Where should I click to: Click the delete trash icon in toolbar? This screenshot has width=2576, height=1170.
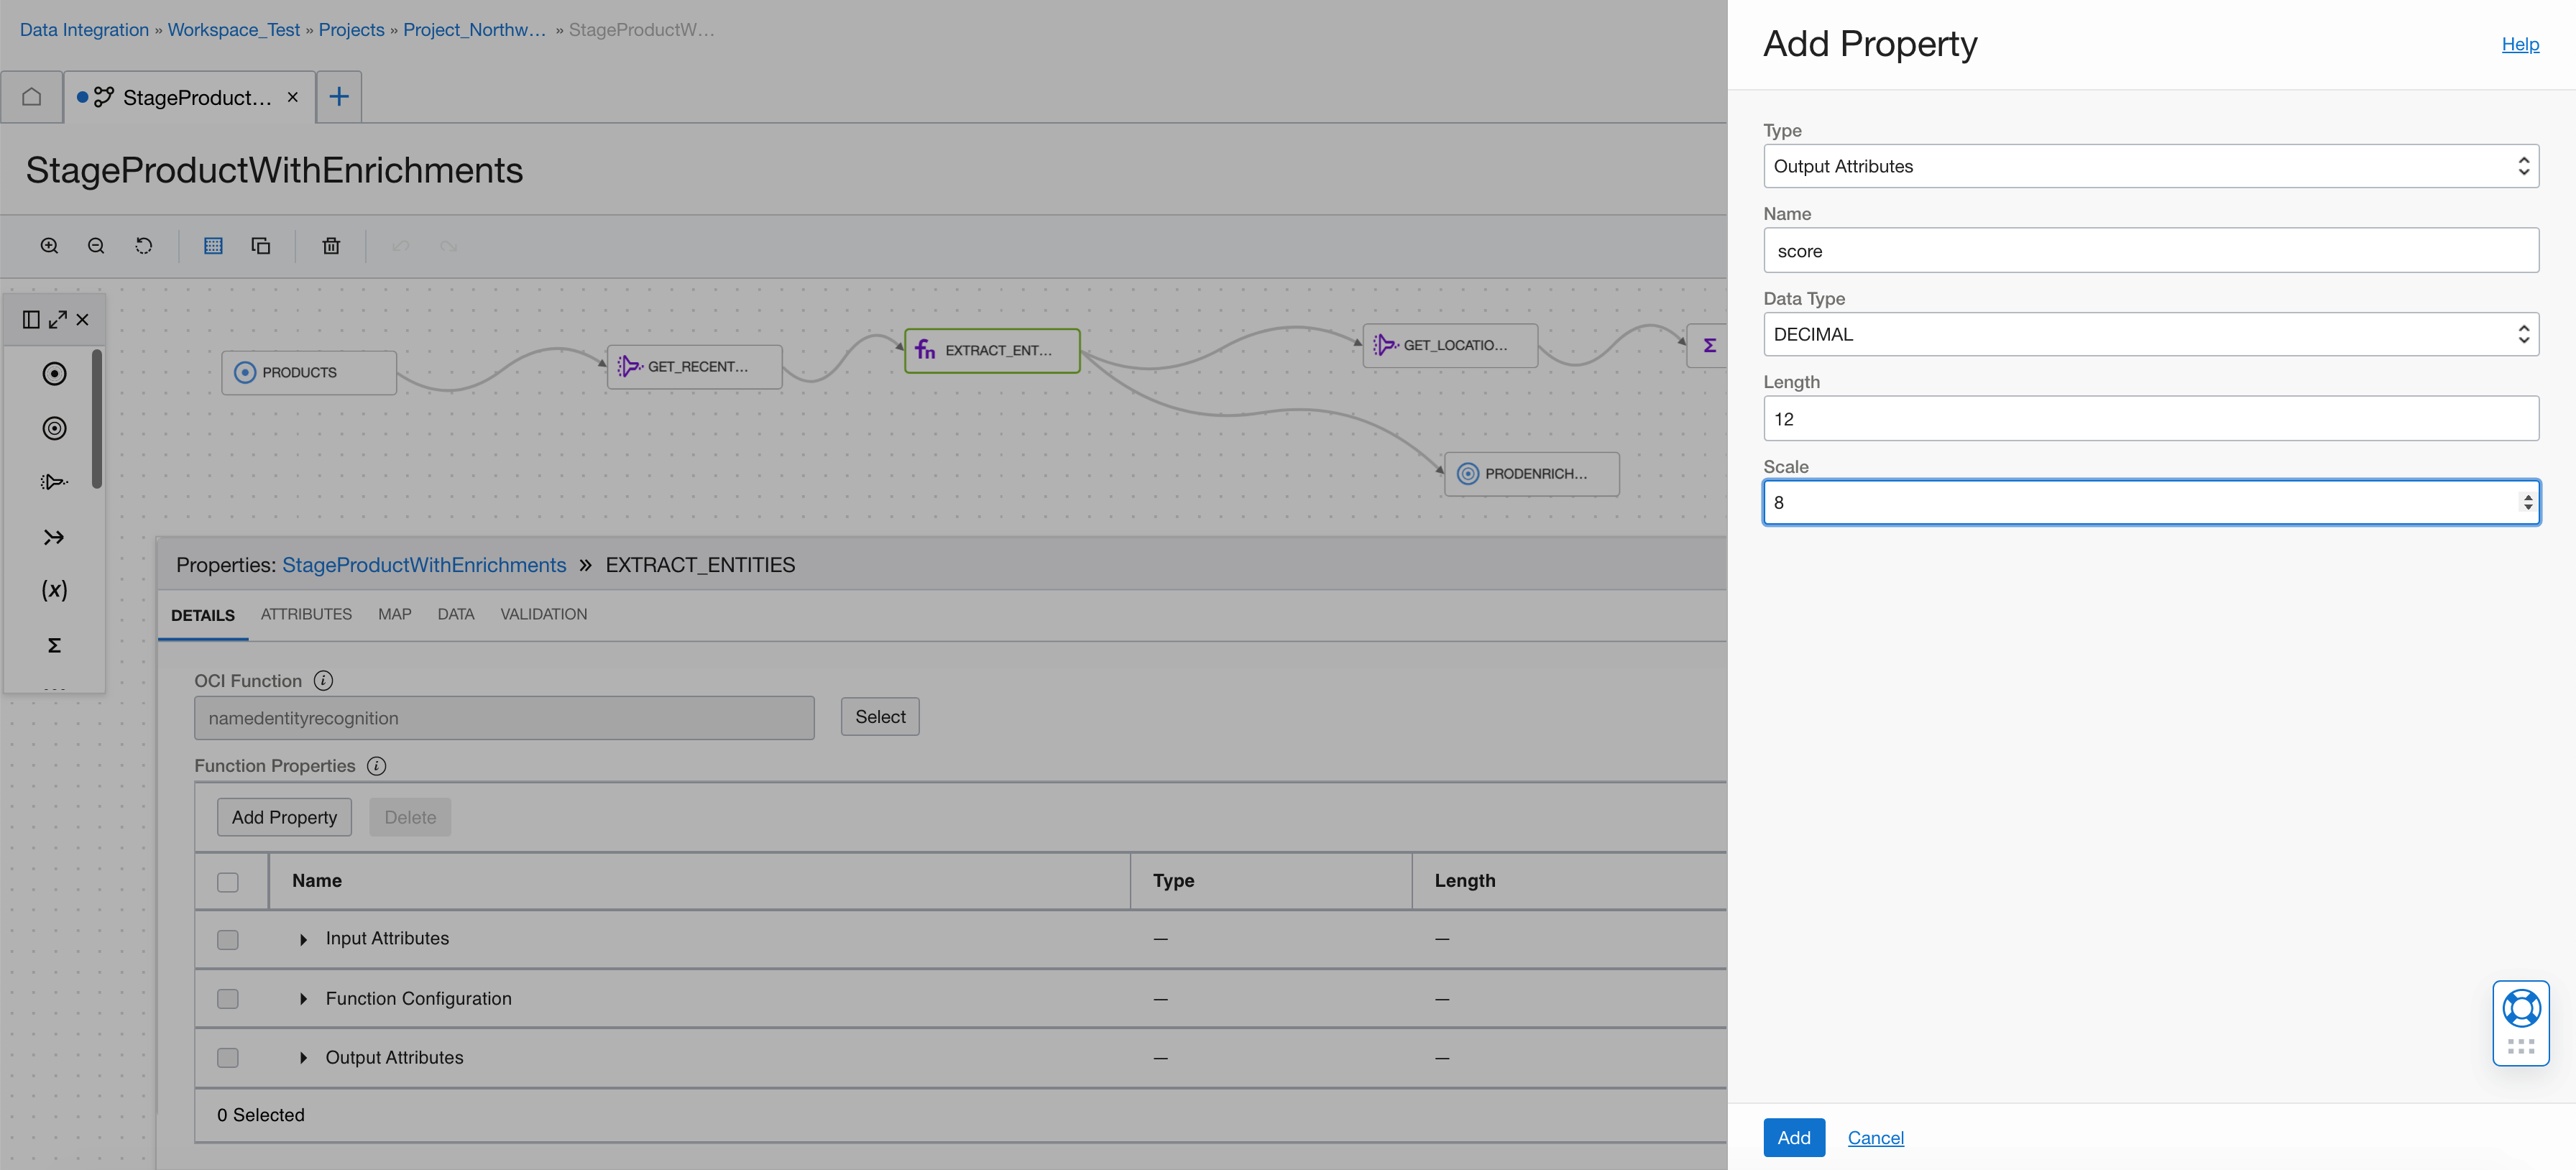click(331, 246)
